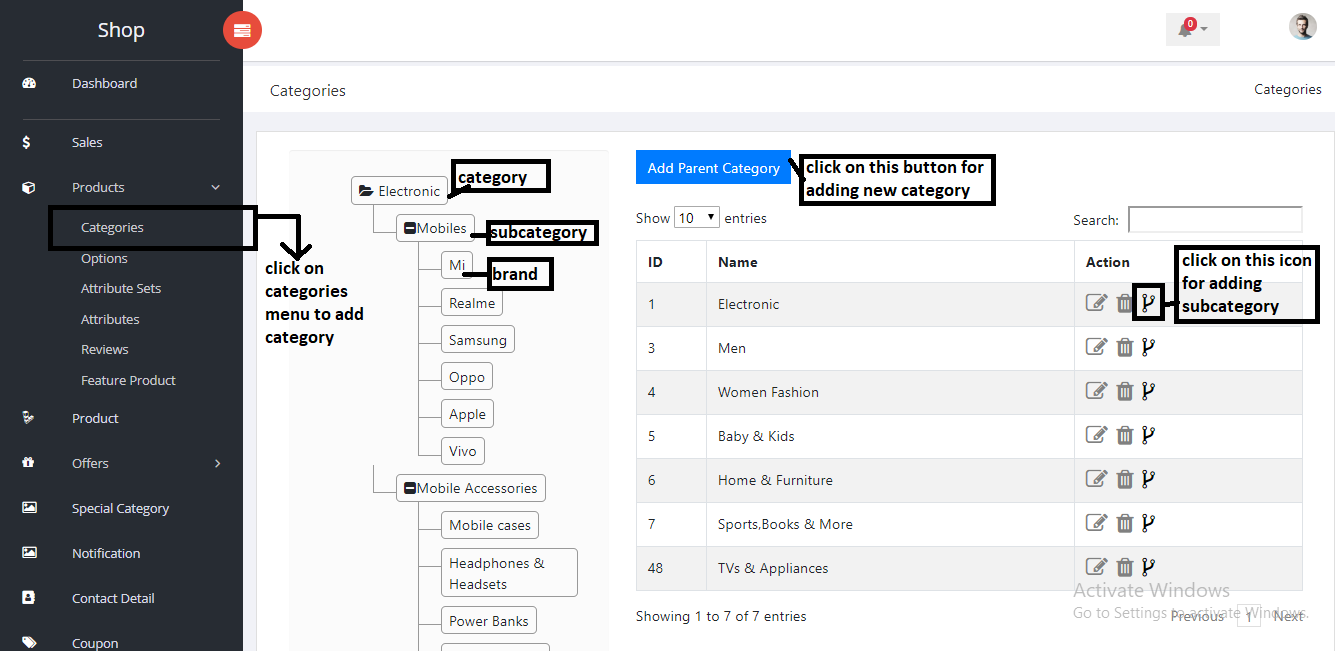
Task: Click the trash icon for Home & Furniture
Action: tap(1124, 479)
